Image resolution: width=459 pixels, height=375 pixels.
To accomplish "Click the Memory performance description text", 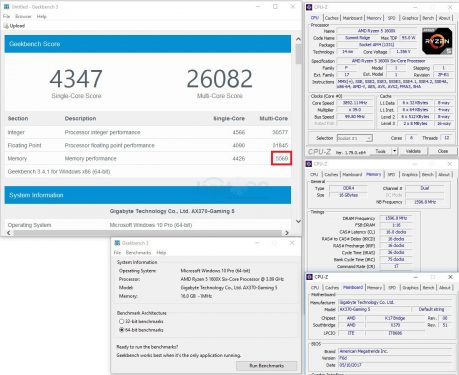I will tap(91, 158).
